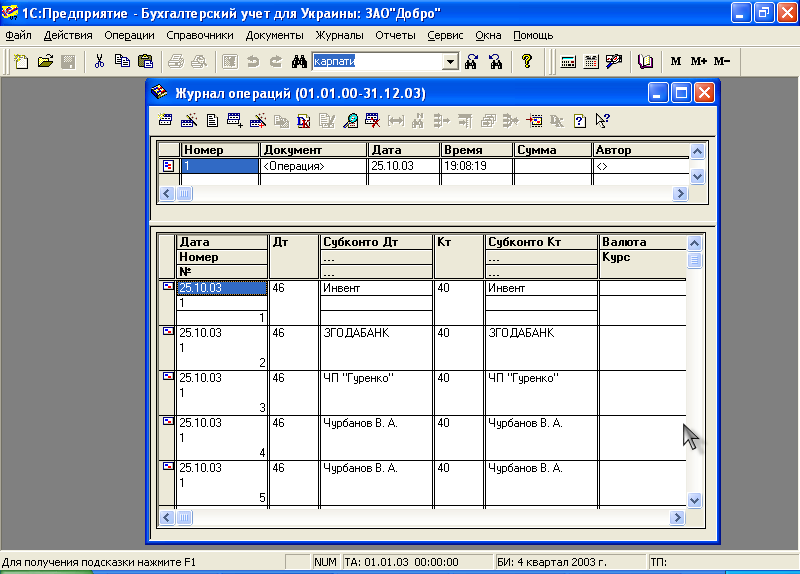Click the Время column header

coord(476,150)
